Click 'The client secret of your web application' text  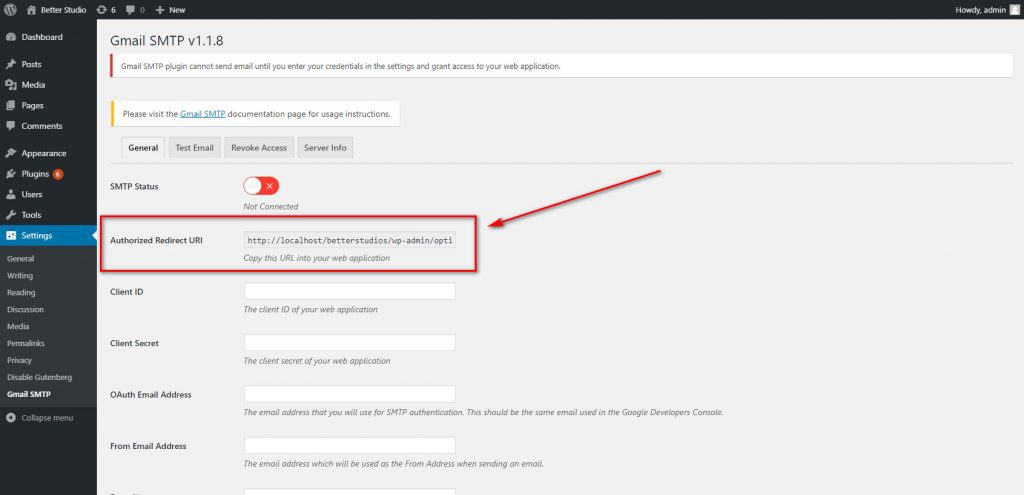[317, 360]
